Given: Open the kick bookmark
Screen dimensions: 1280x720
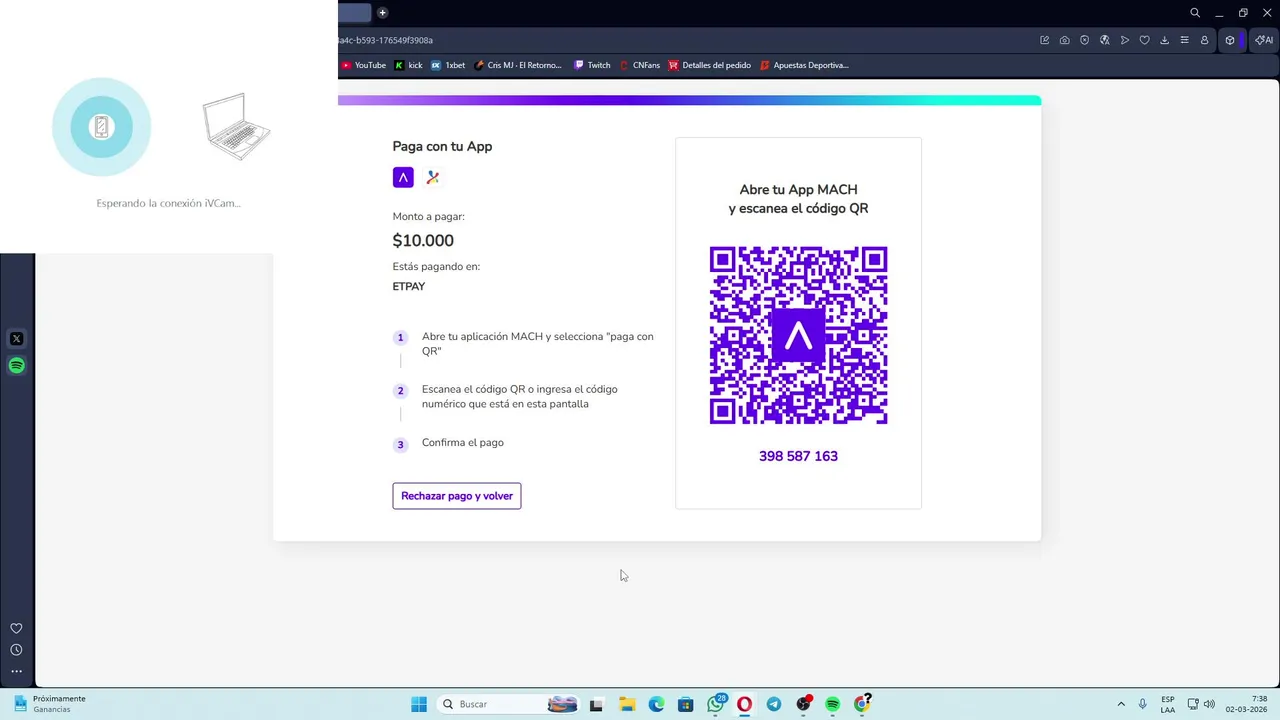Looking at the screenshot, I should (x=409, y=65).
